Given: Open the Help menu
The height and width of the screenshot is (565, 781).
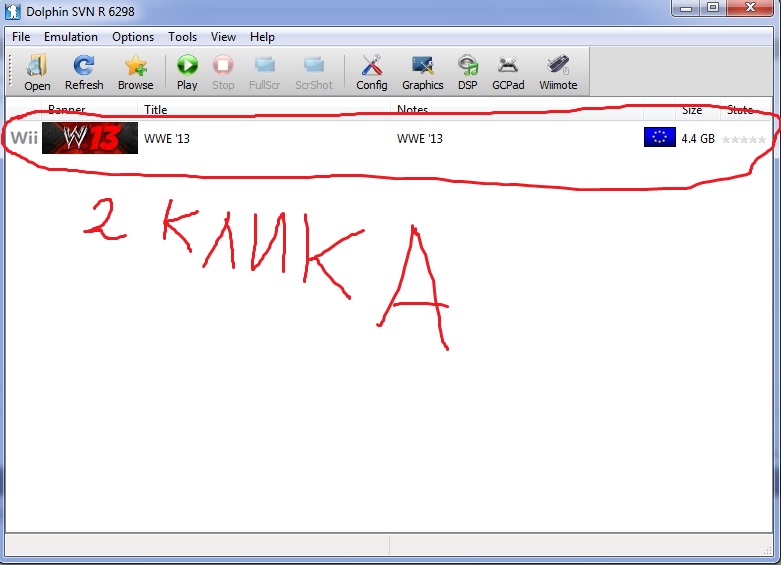Looking at the screenshot, I should (x=262, y=37).
